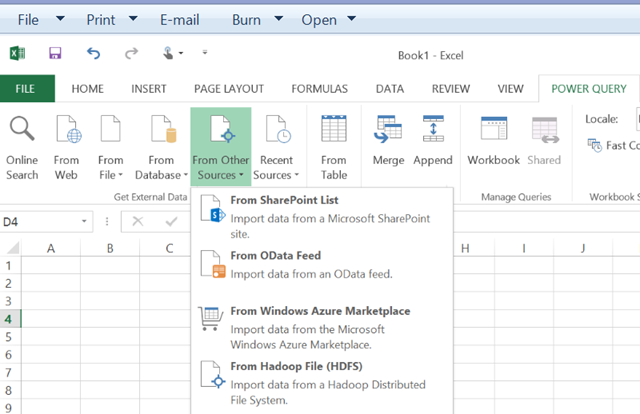Undo the last action

[x=93, y=53]
